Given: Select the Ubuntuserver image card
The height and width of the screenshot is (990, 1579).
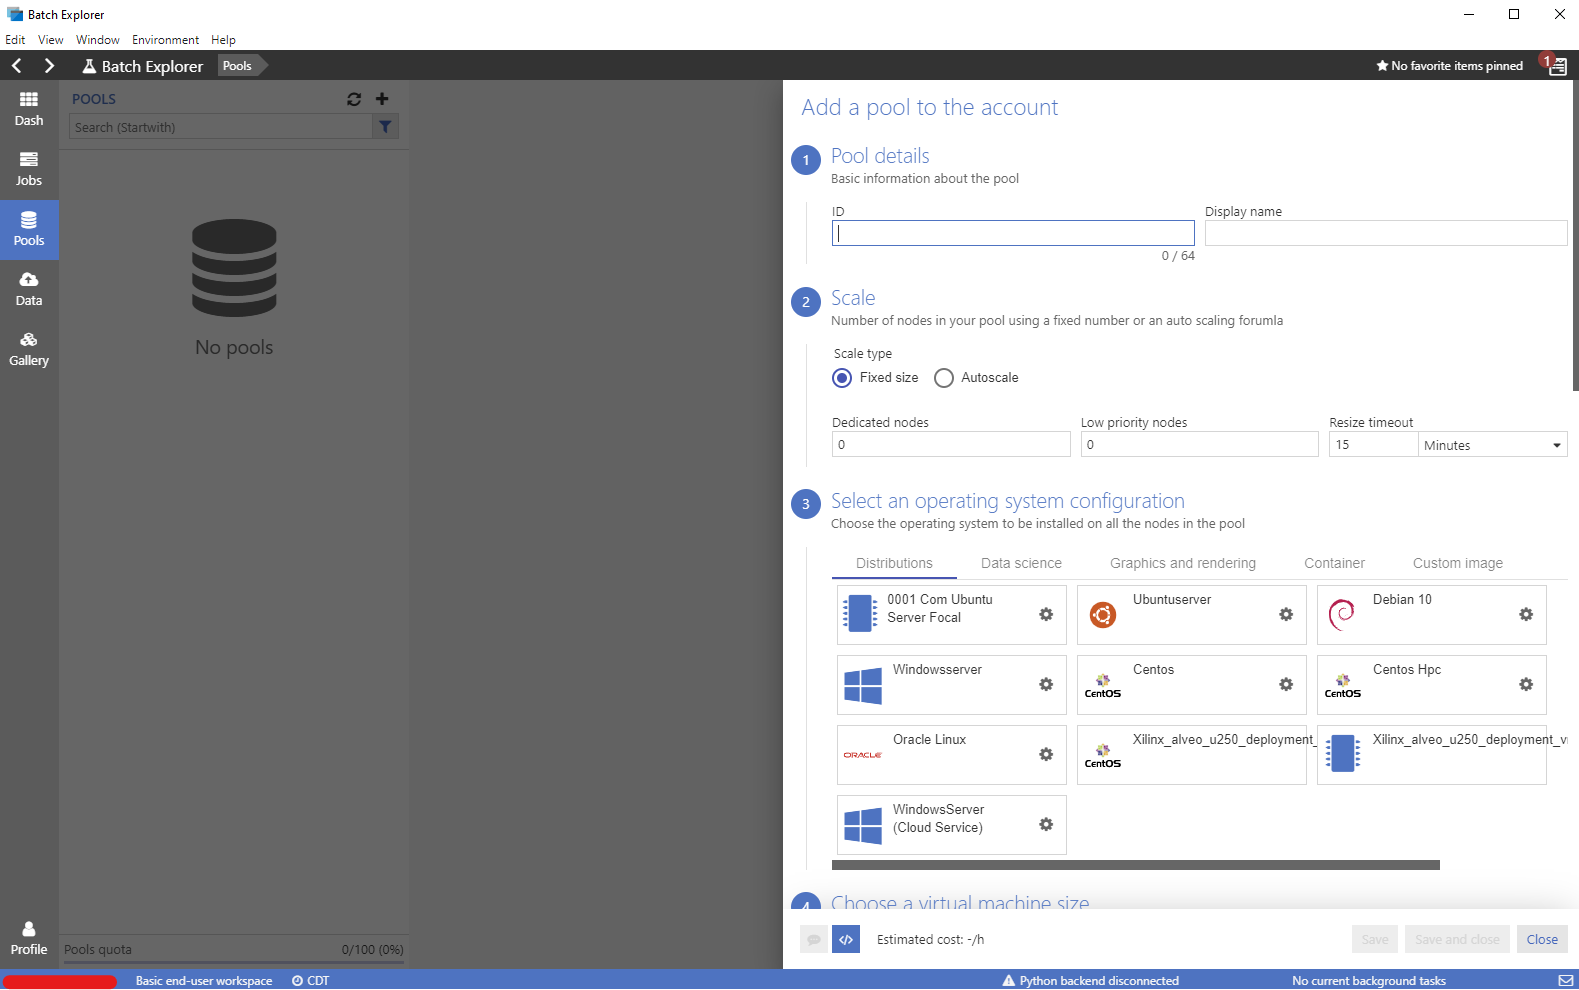Looking at the screenshot, I should [x=1191, y=614].
